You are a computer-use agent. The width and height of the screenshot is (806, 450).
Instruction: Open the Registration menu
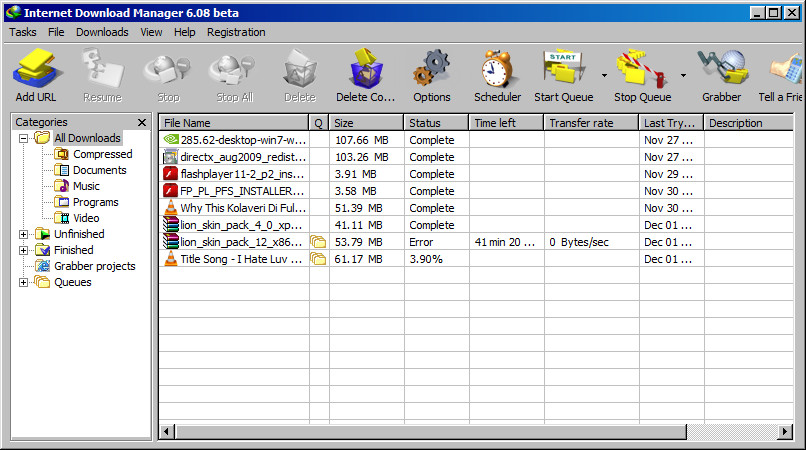[x=236, y=32]
